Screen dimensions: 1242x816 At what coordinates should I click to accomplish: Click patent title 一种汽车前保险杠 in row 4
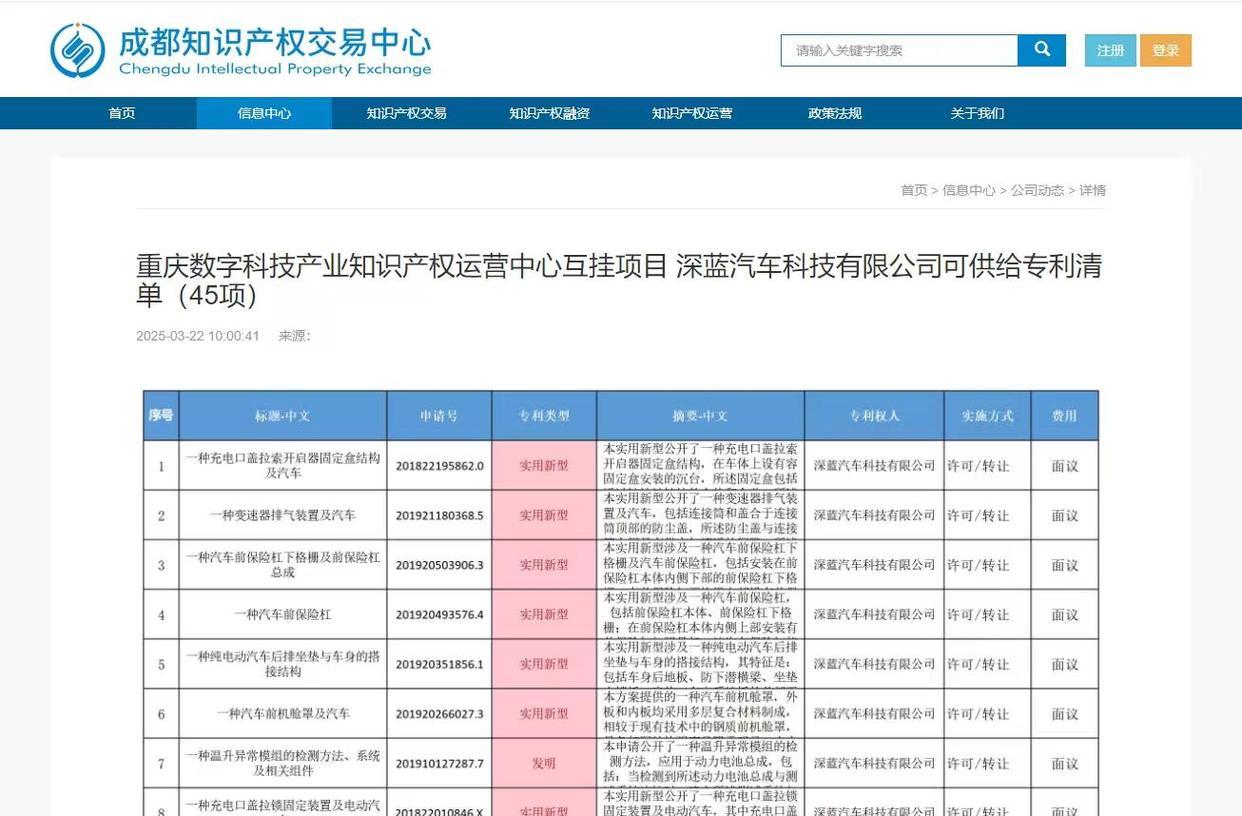(282, 613)
